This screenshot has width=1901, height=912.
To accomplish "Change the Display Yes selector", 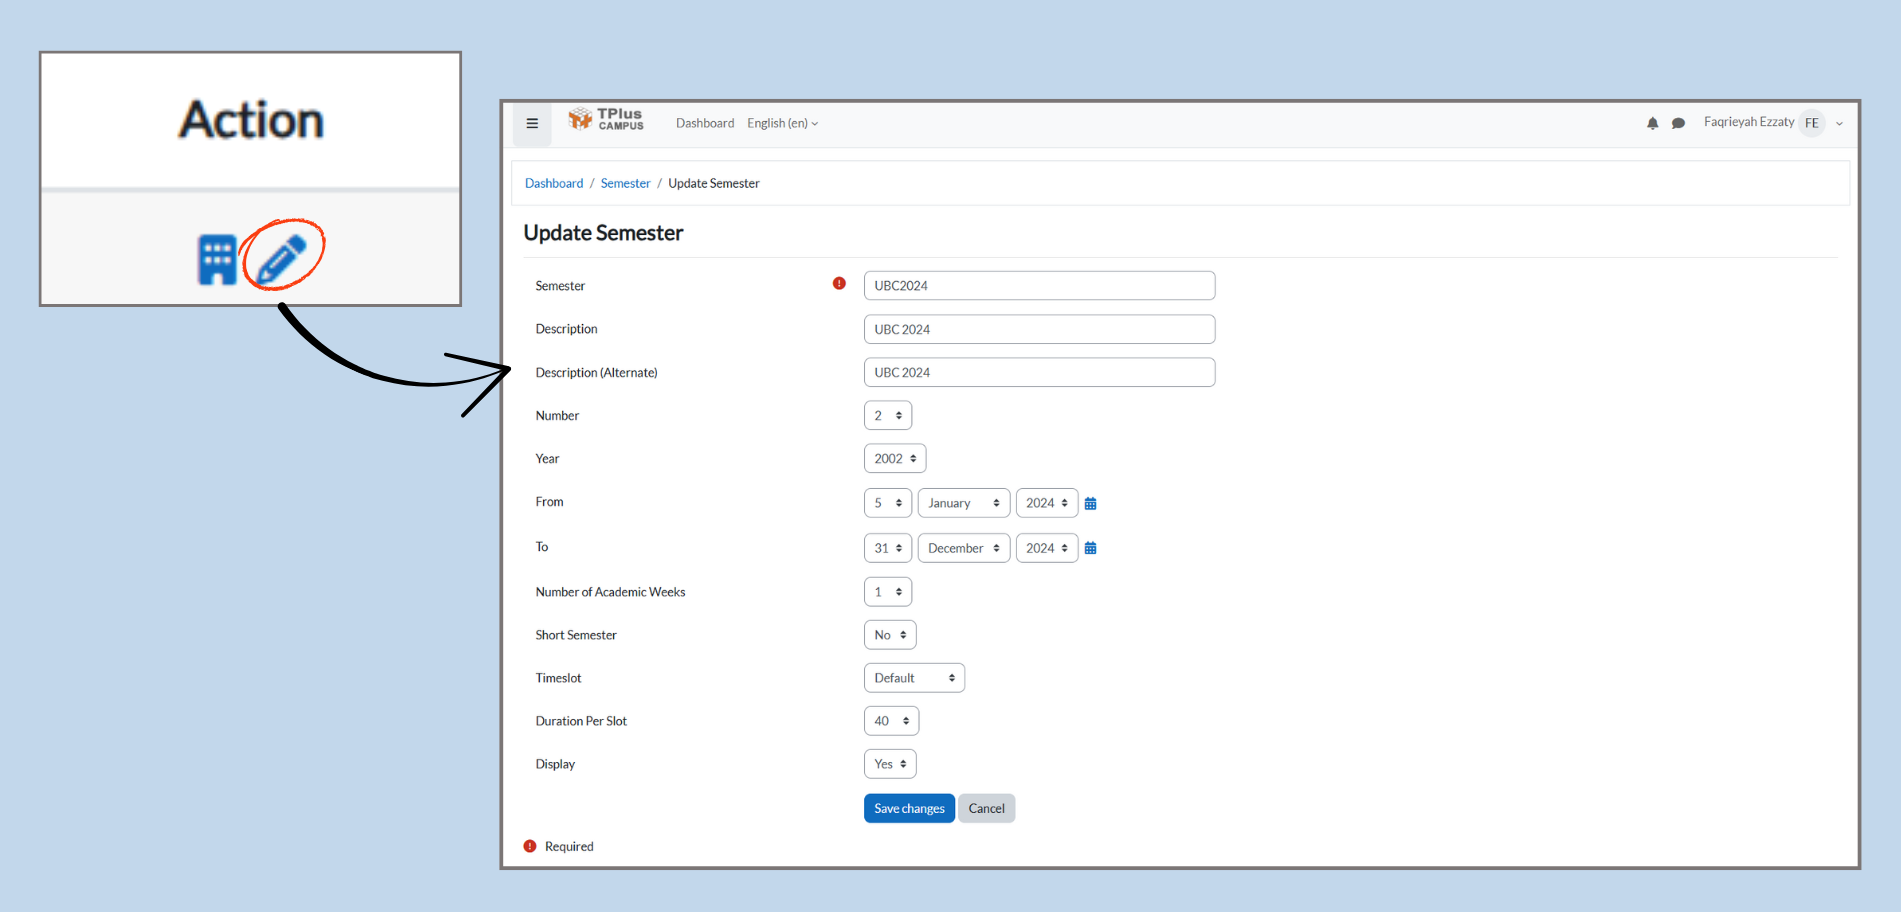I will coord(890,764).
